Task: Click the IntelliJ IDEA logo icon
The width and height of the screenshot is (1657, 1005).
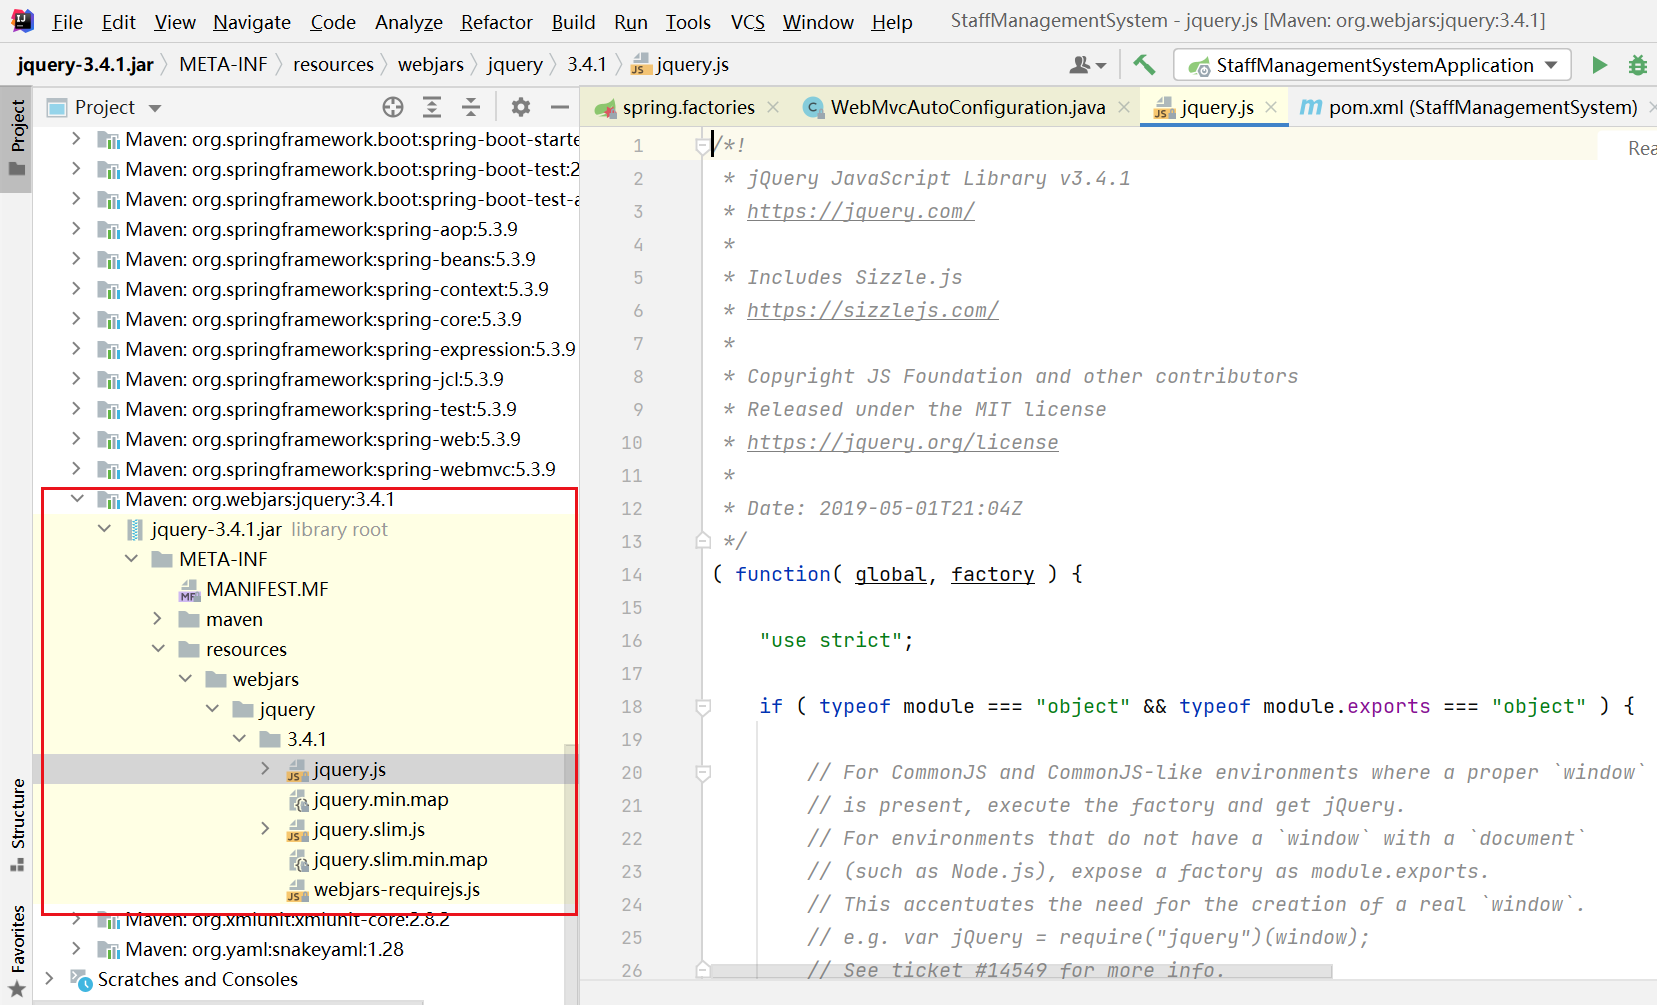Action: (x=21, y=20)
